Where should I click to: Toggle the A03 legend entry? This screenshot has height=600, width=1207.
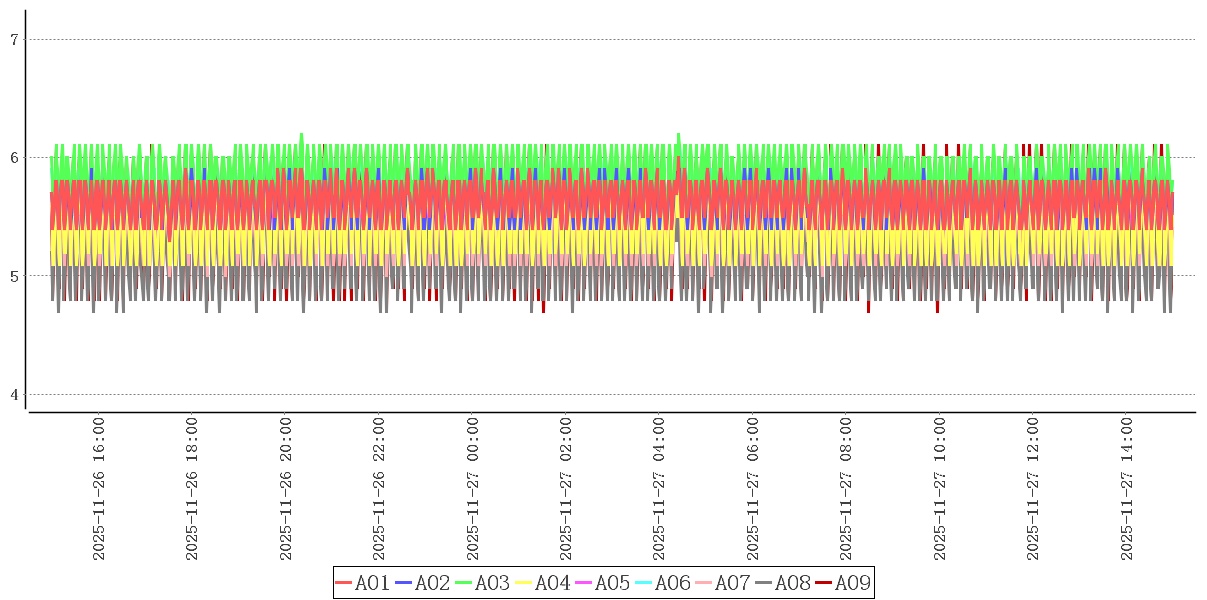point(492,583)
